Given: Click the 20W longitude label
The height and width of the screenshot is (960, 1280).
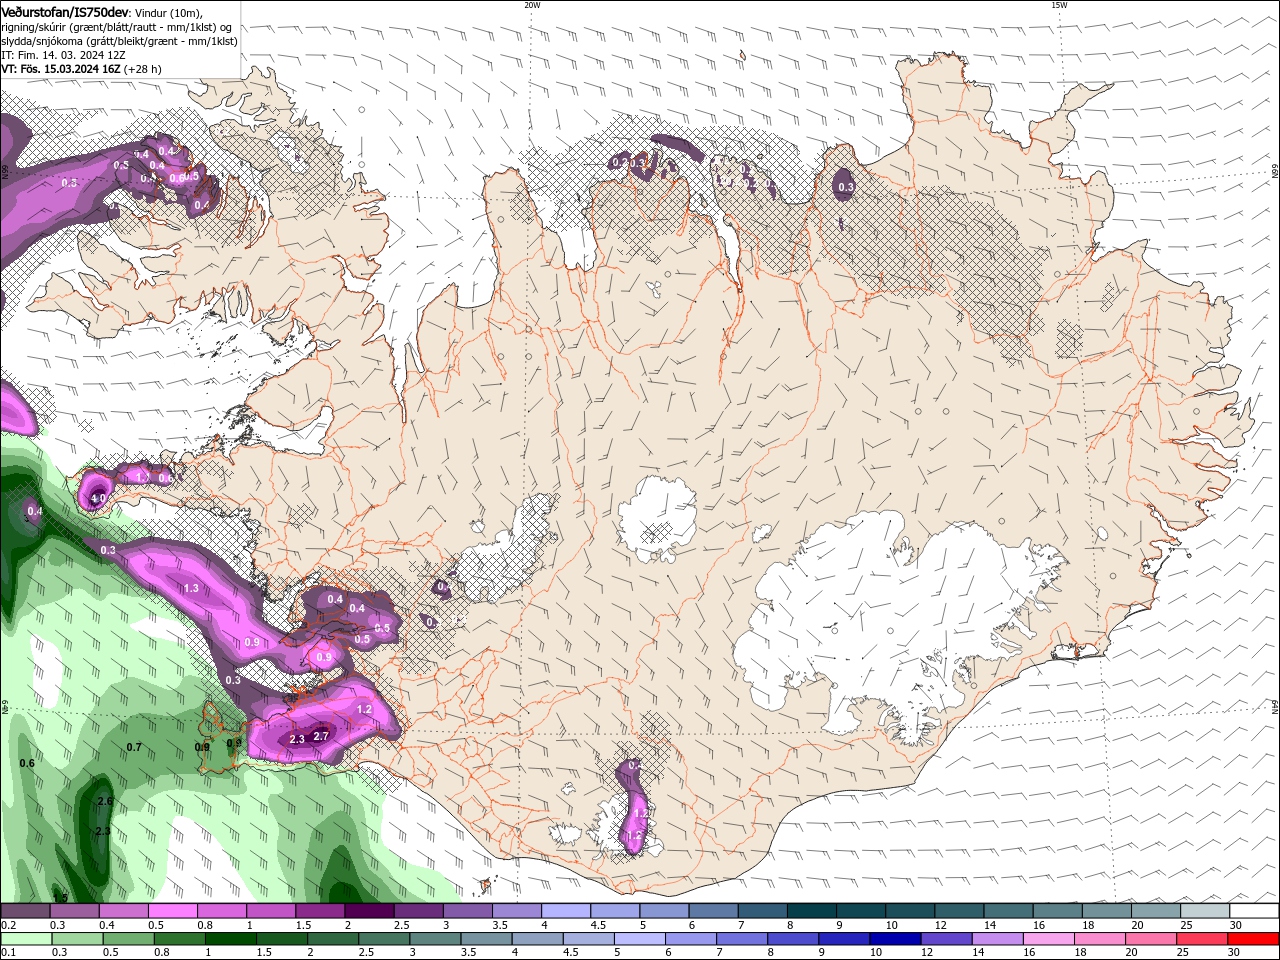Looking at the screenshot, I should tap(532, 5).
